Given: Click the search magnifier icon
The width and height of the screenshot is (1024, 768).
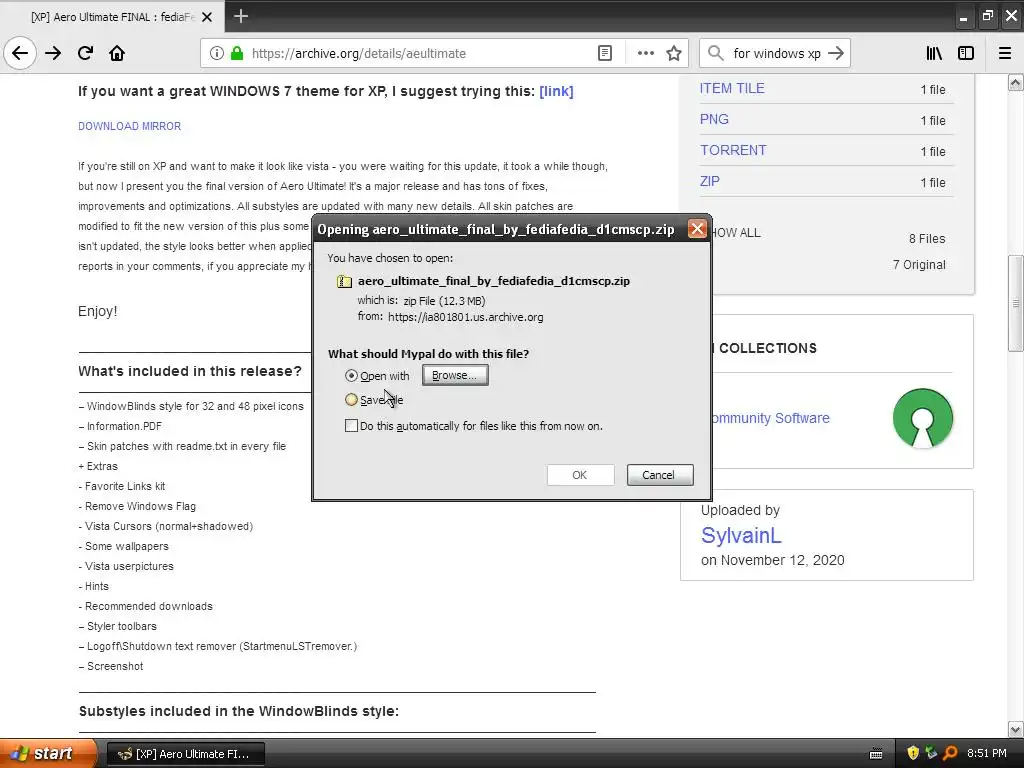Looking at the screenshot, I should pyautogui.click(x=716, y=54).
